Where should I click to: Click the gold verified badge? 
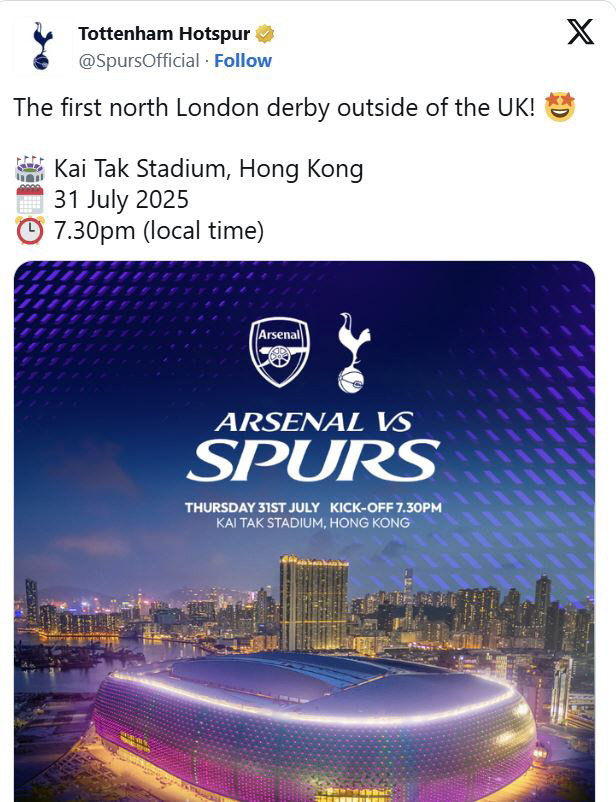point(265,34)
